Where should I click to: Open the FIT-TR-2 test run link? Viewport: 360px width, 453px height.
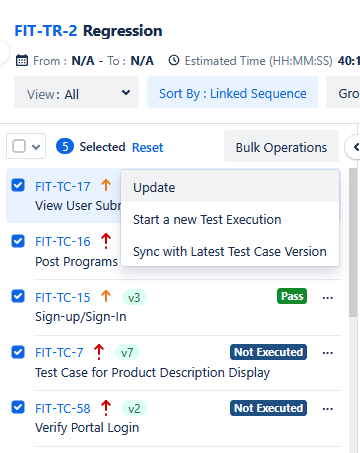coord(46,31)
